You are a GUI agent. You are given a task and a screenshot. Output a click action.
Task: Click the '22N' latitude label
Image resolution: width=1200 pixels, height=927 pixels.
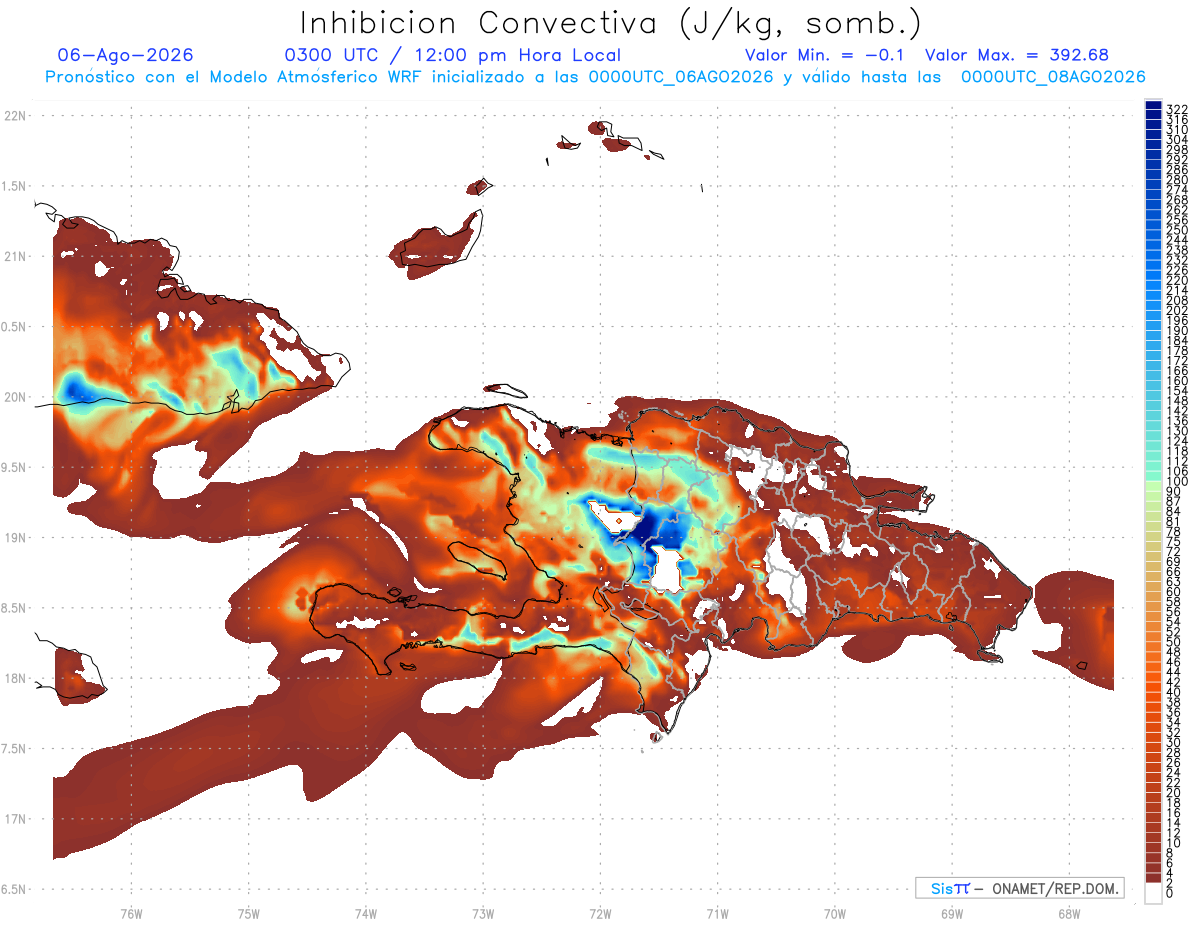(x=15, y=115)
